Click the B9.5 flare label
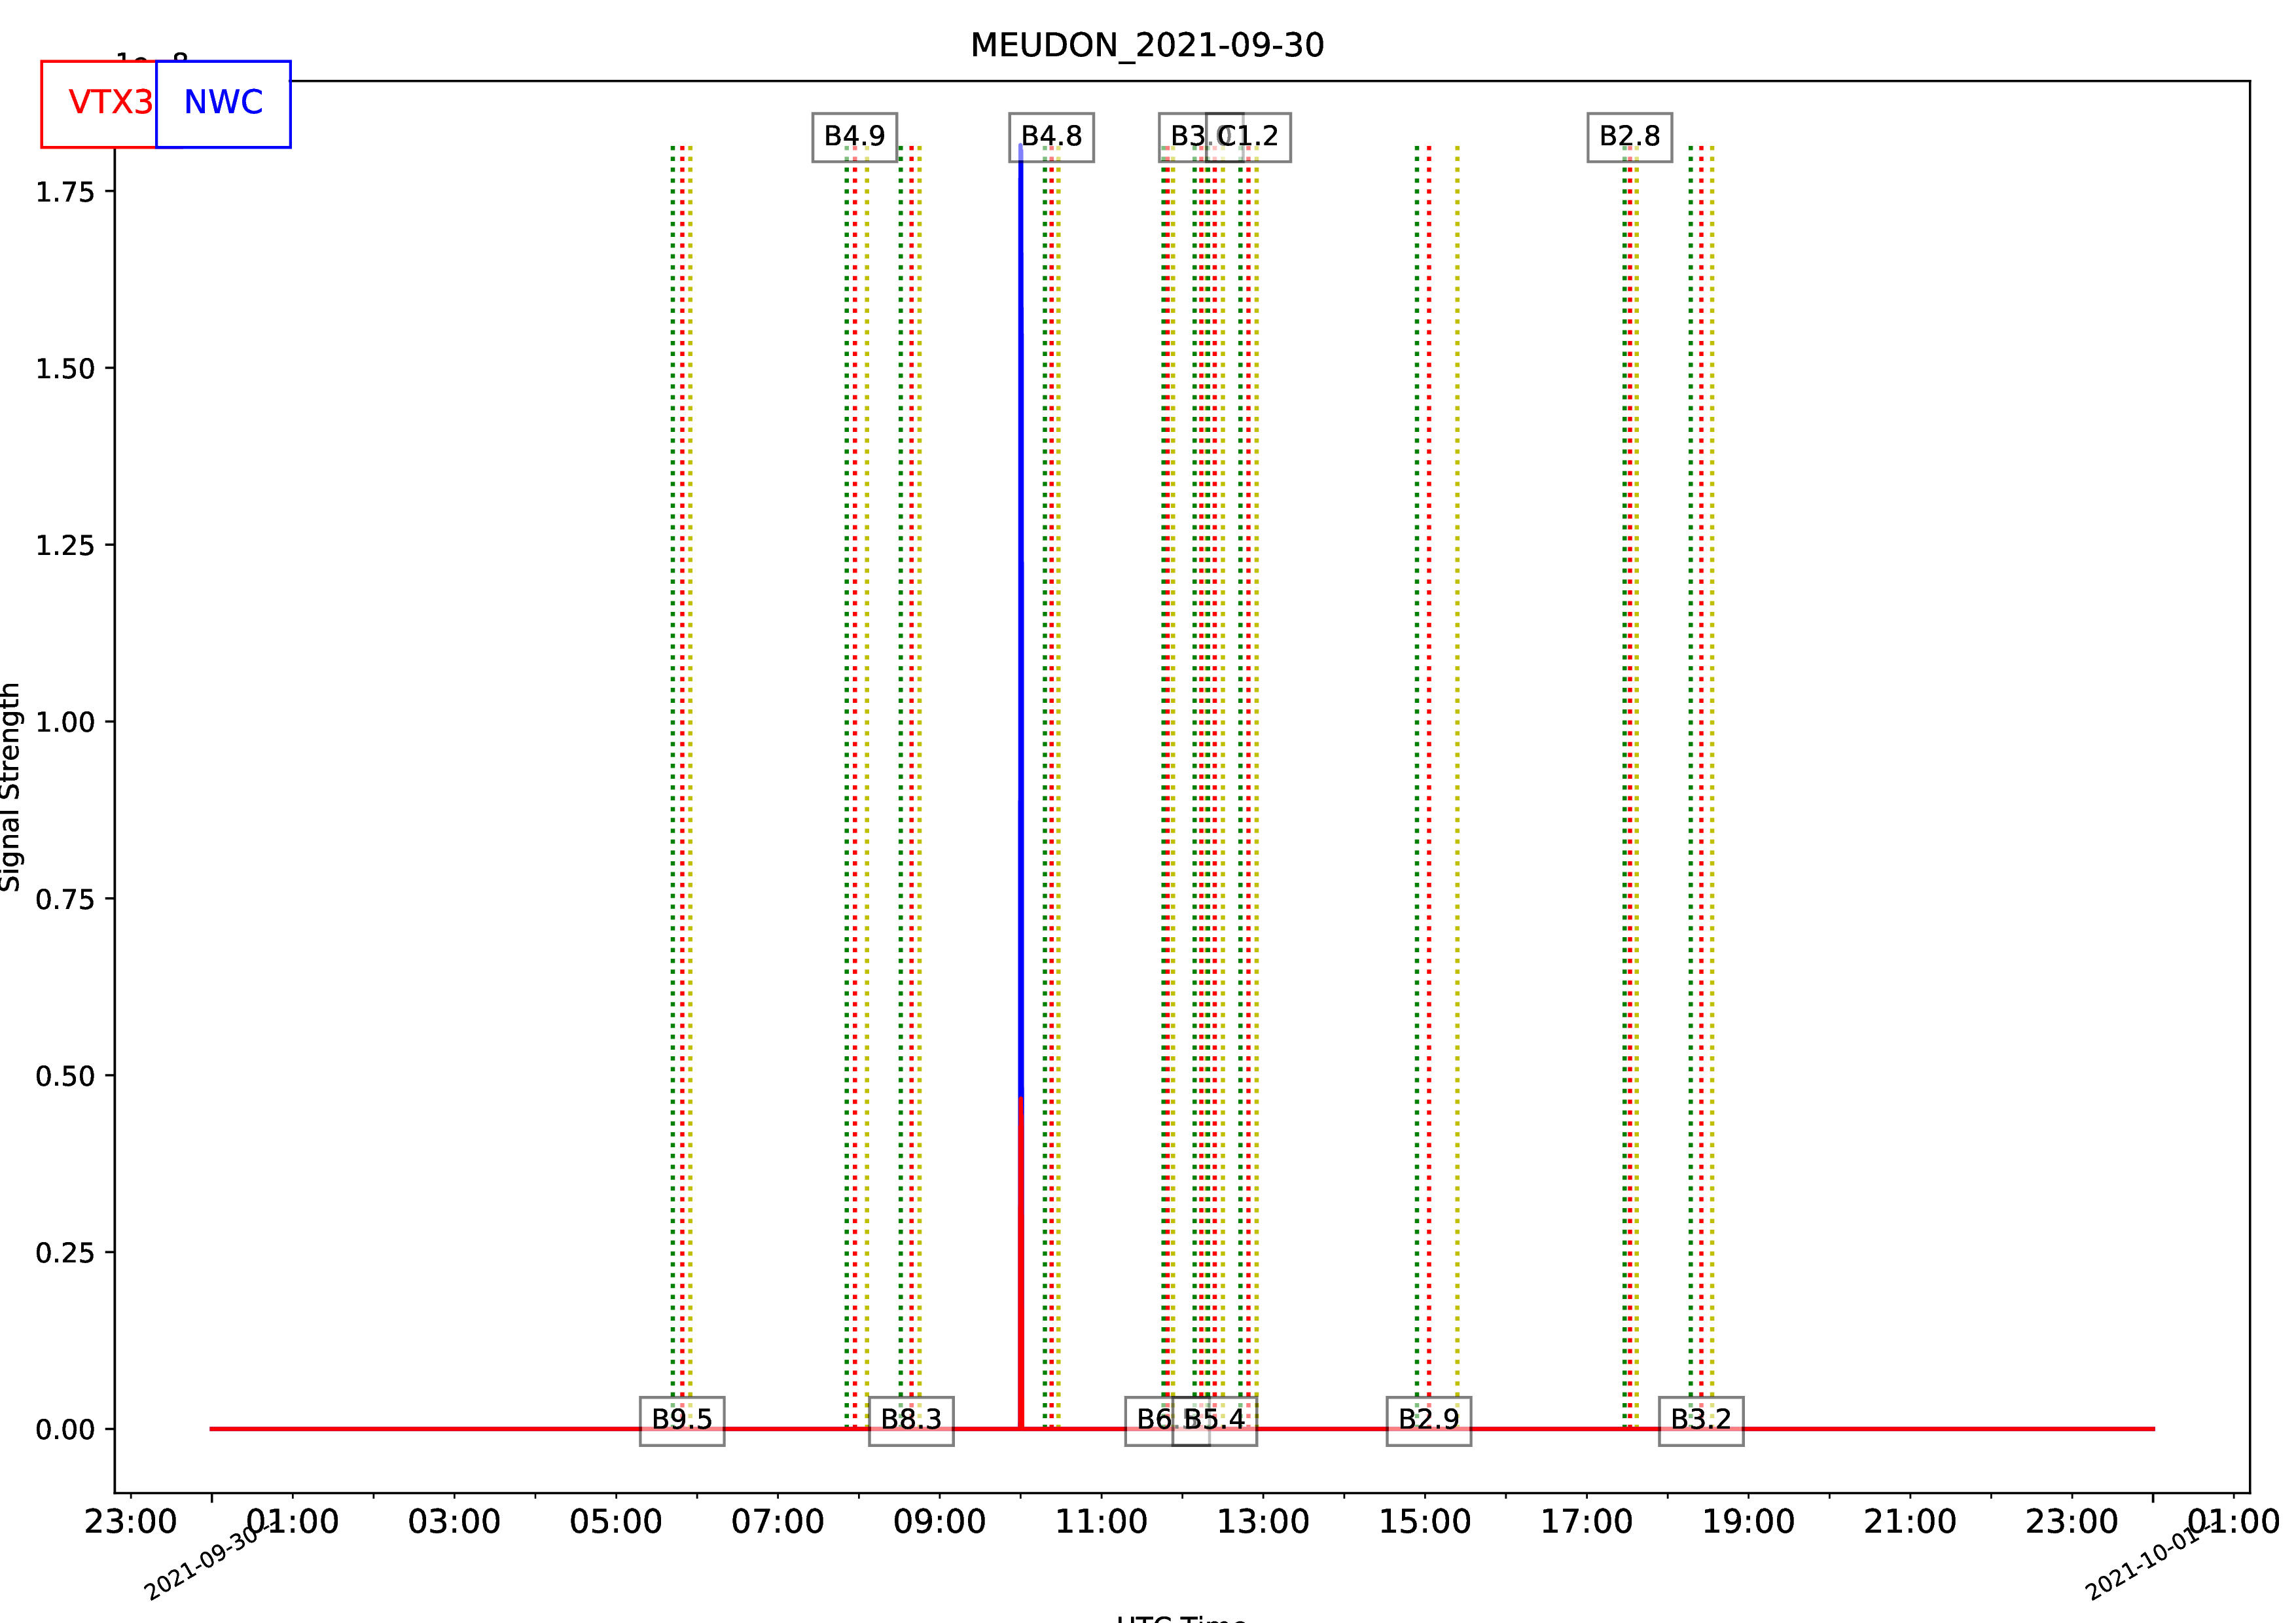 coord(682,1420)
